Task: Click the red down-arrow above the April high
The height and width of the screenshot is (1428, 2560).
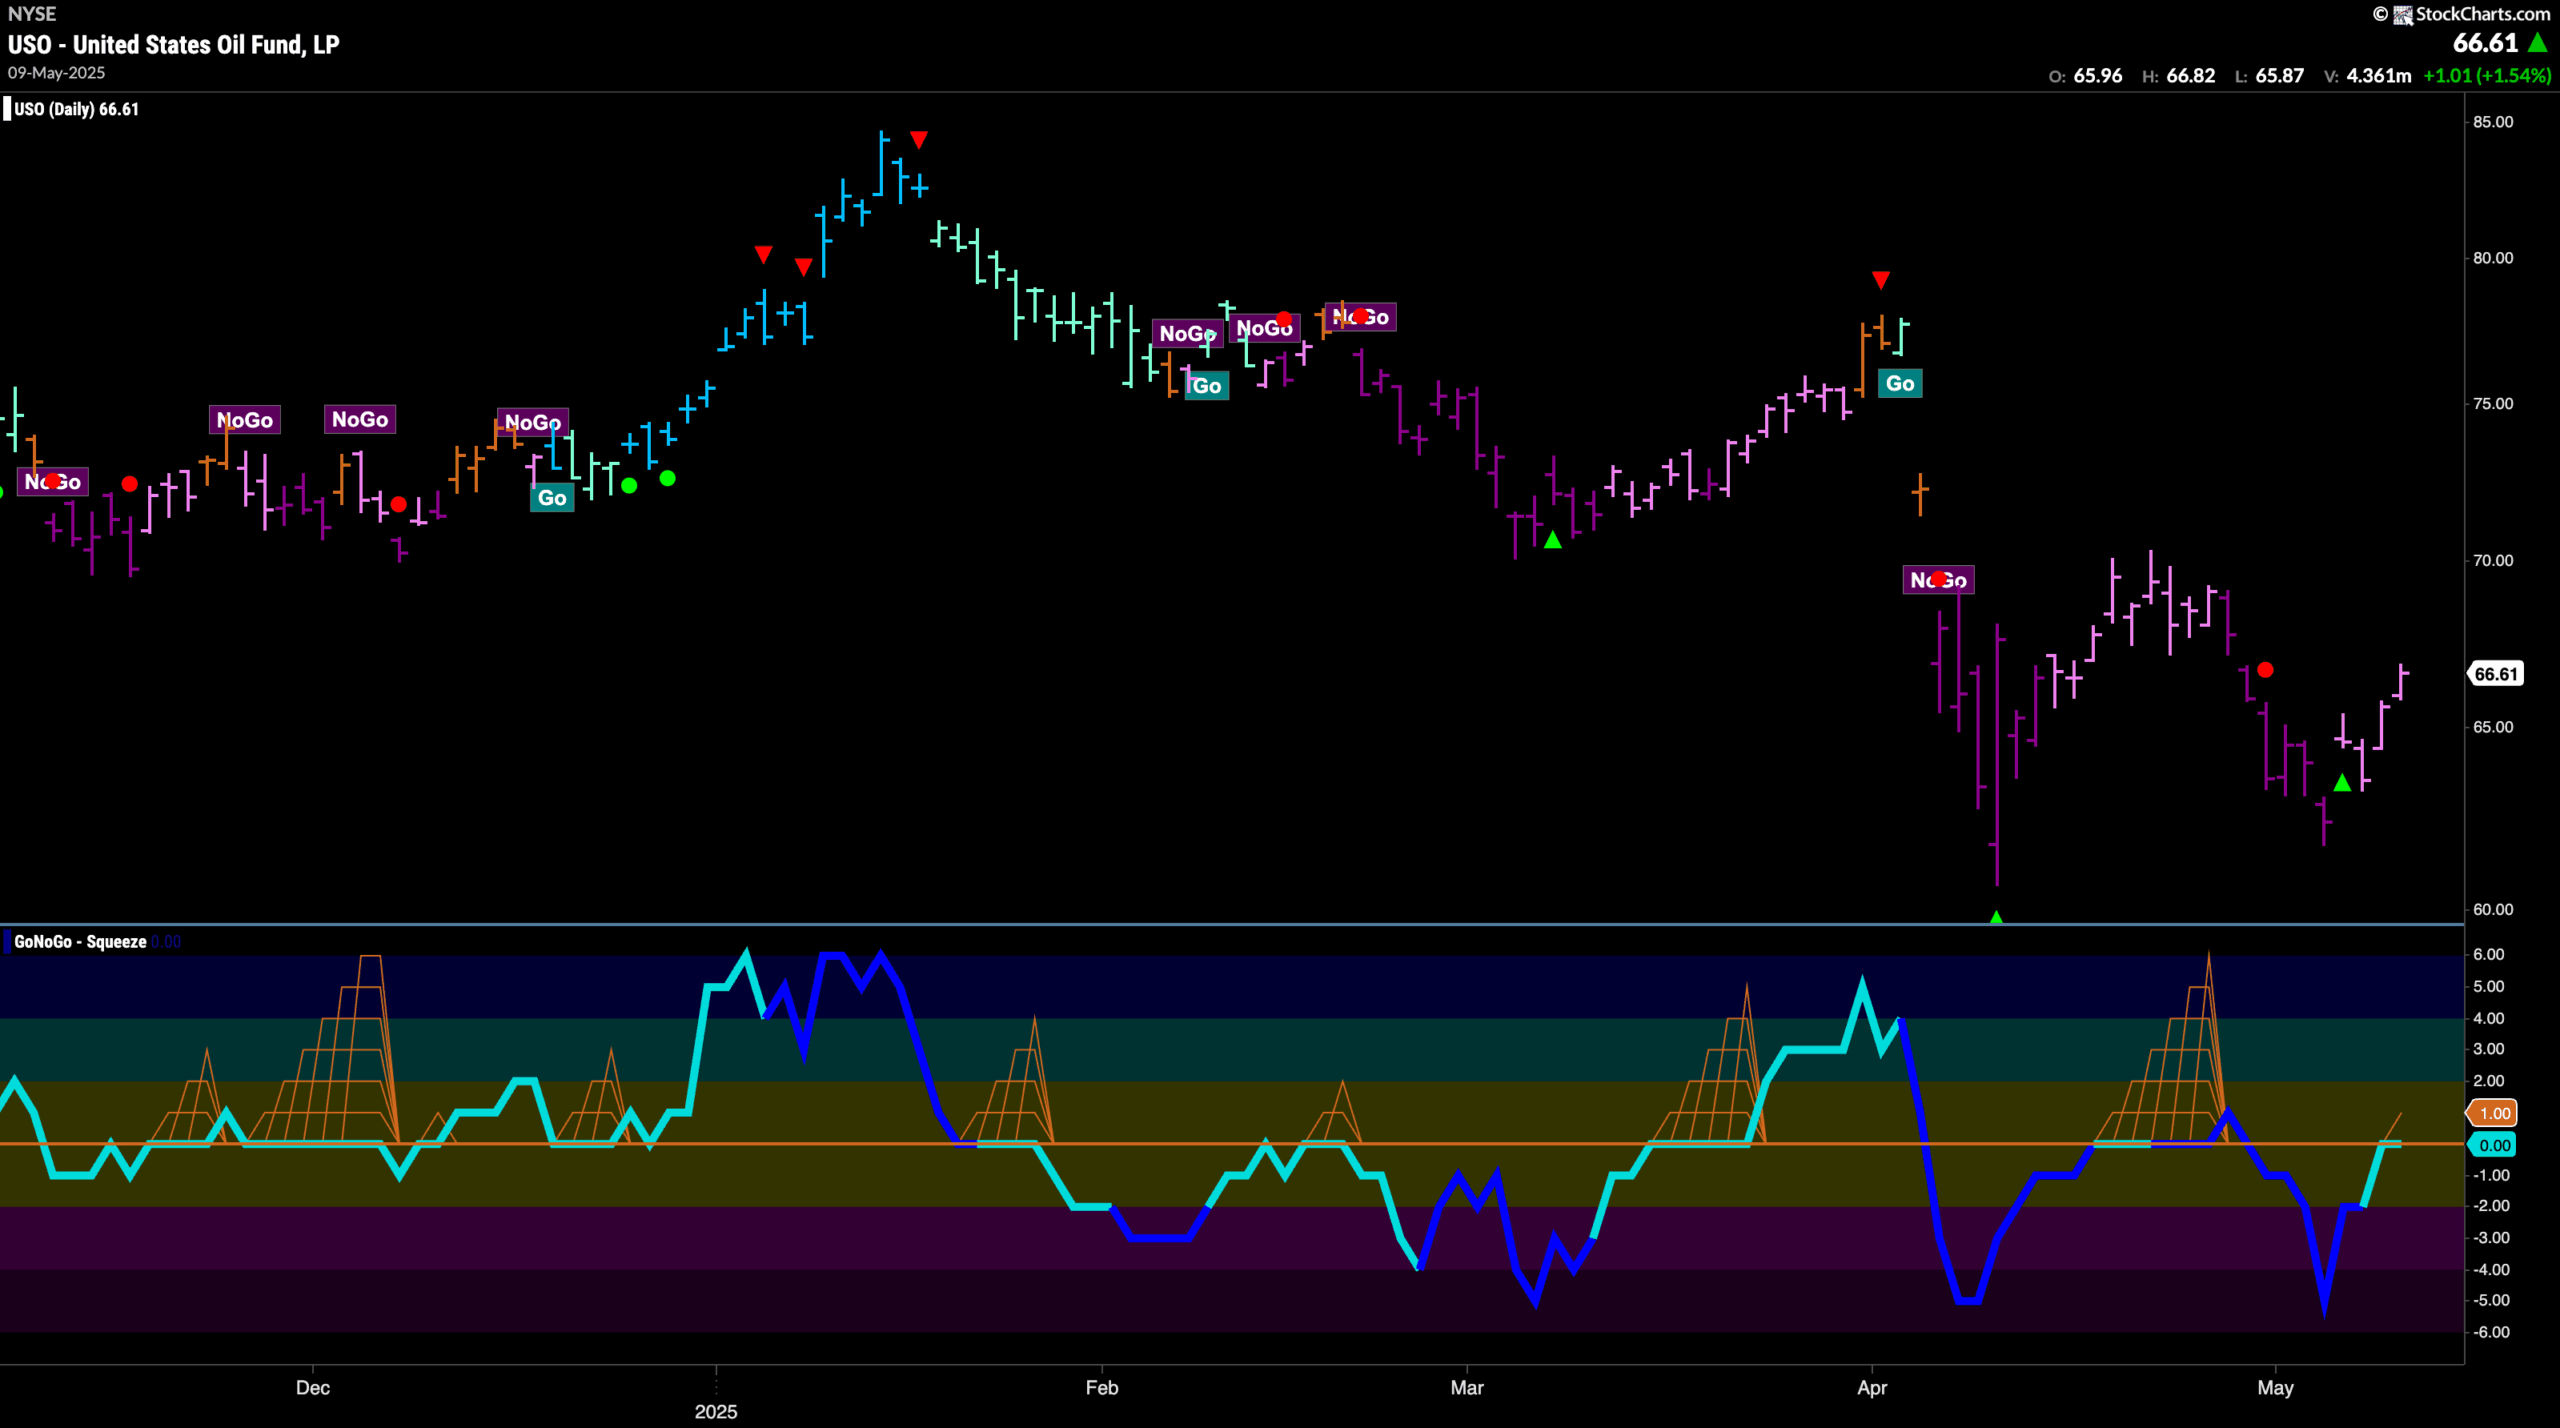Action: click(x=1880, y=279)
